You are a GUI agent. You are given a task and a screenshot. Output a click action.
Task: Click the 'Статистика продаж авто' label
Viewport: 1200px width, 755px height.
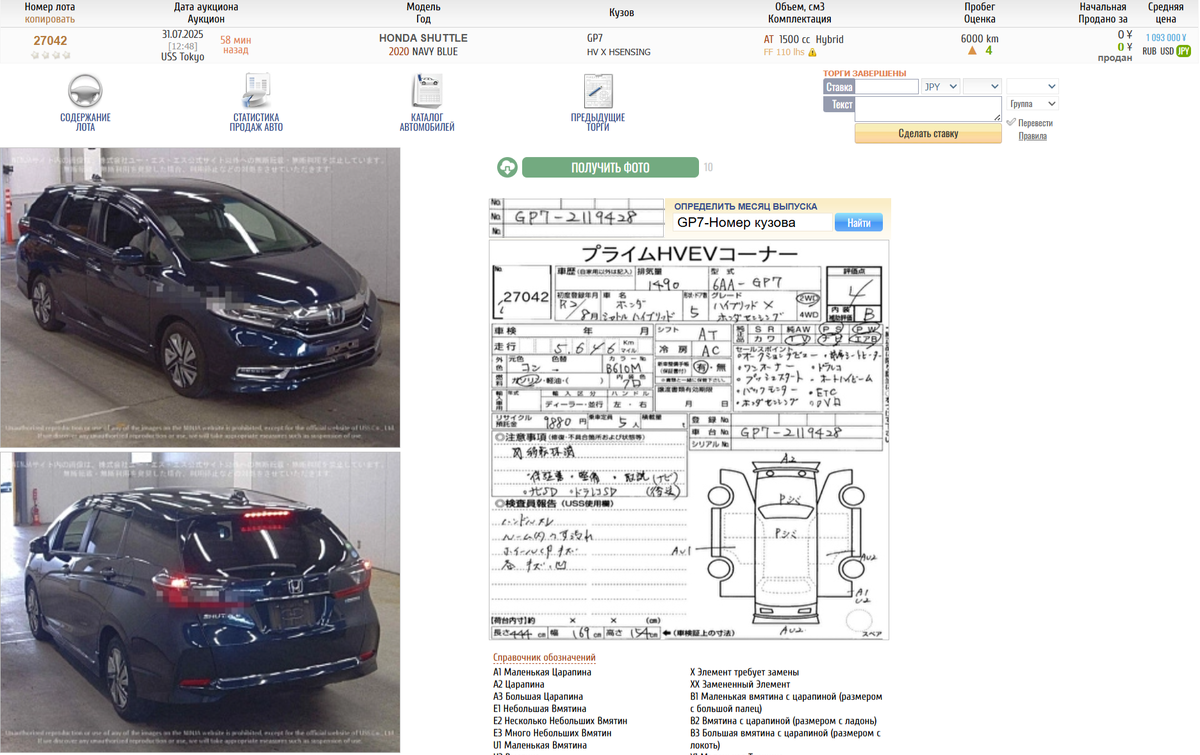(x=256, y=122)
